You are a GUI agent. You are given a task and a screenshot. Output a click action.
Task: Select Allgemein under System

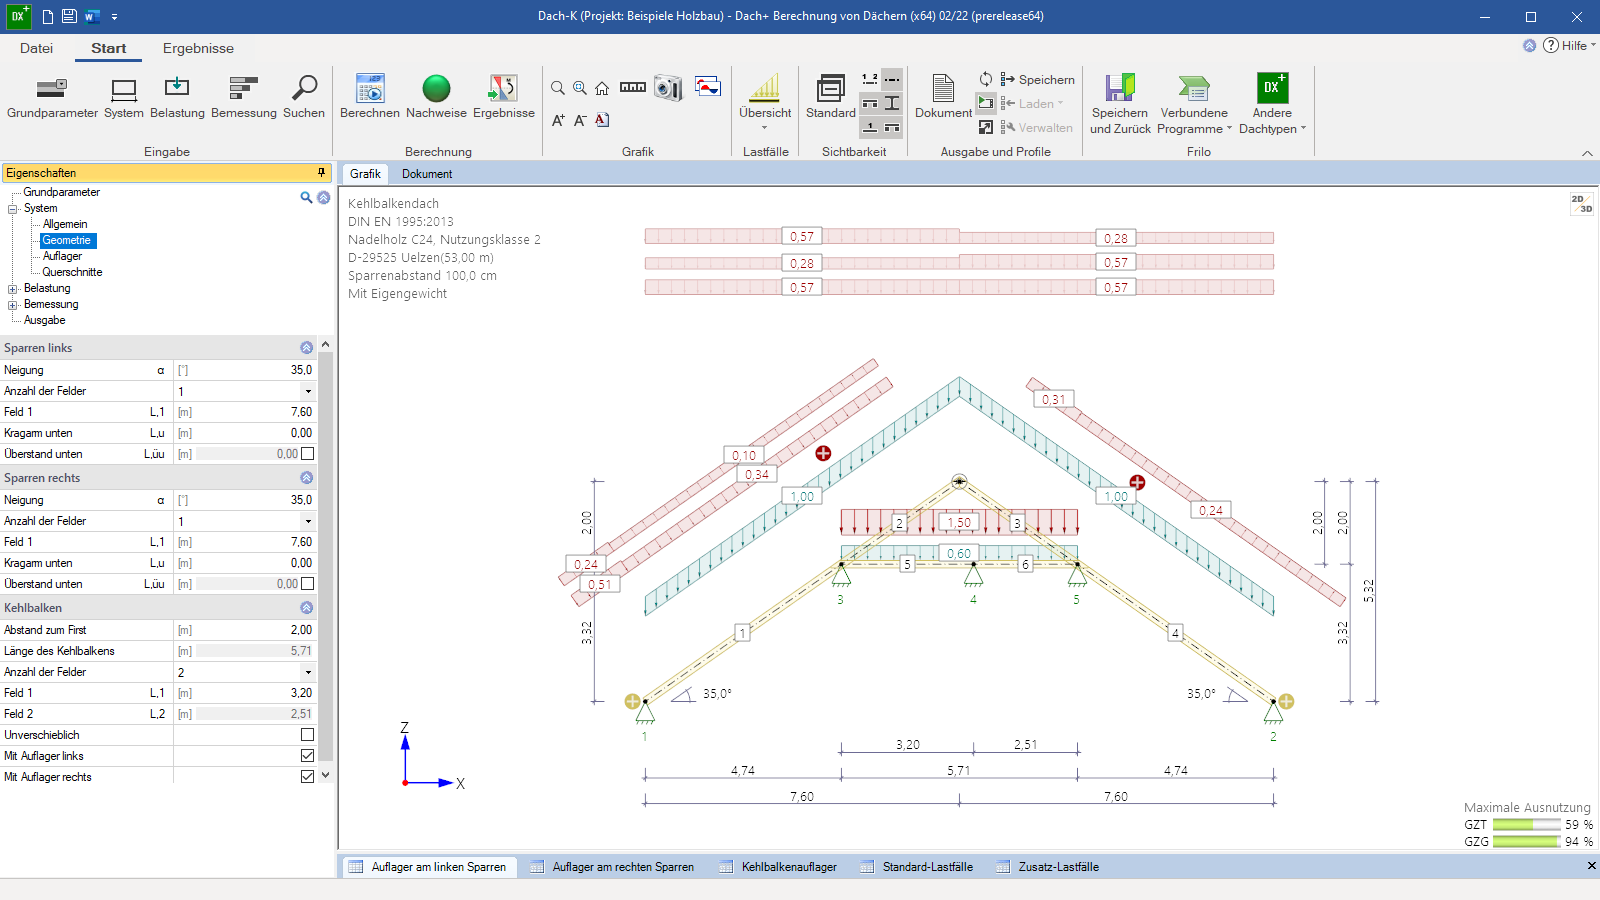(x=65, y=224)
